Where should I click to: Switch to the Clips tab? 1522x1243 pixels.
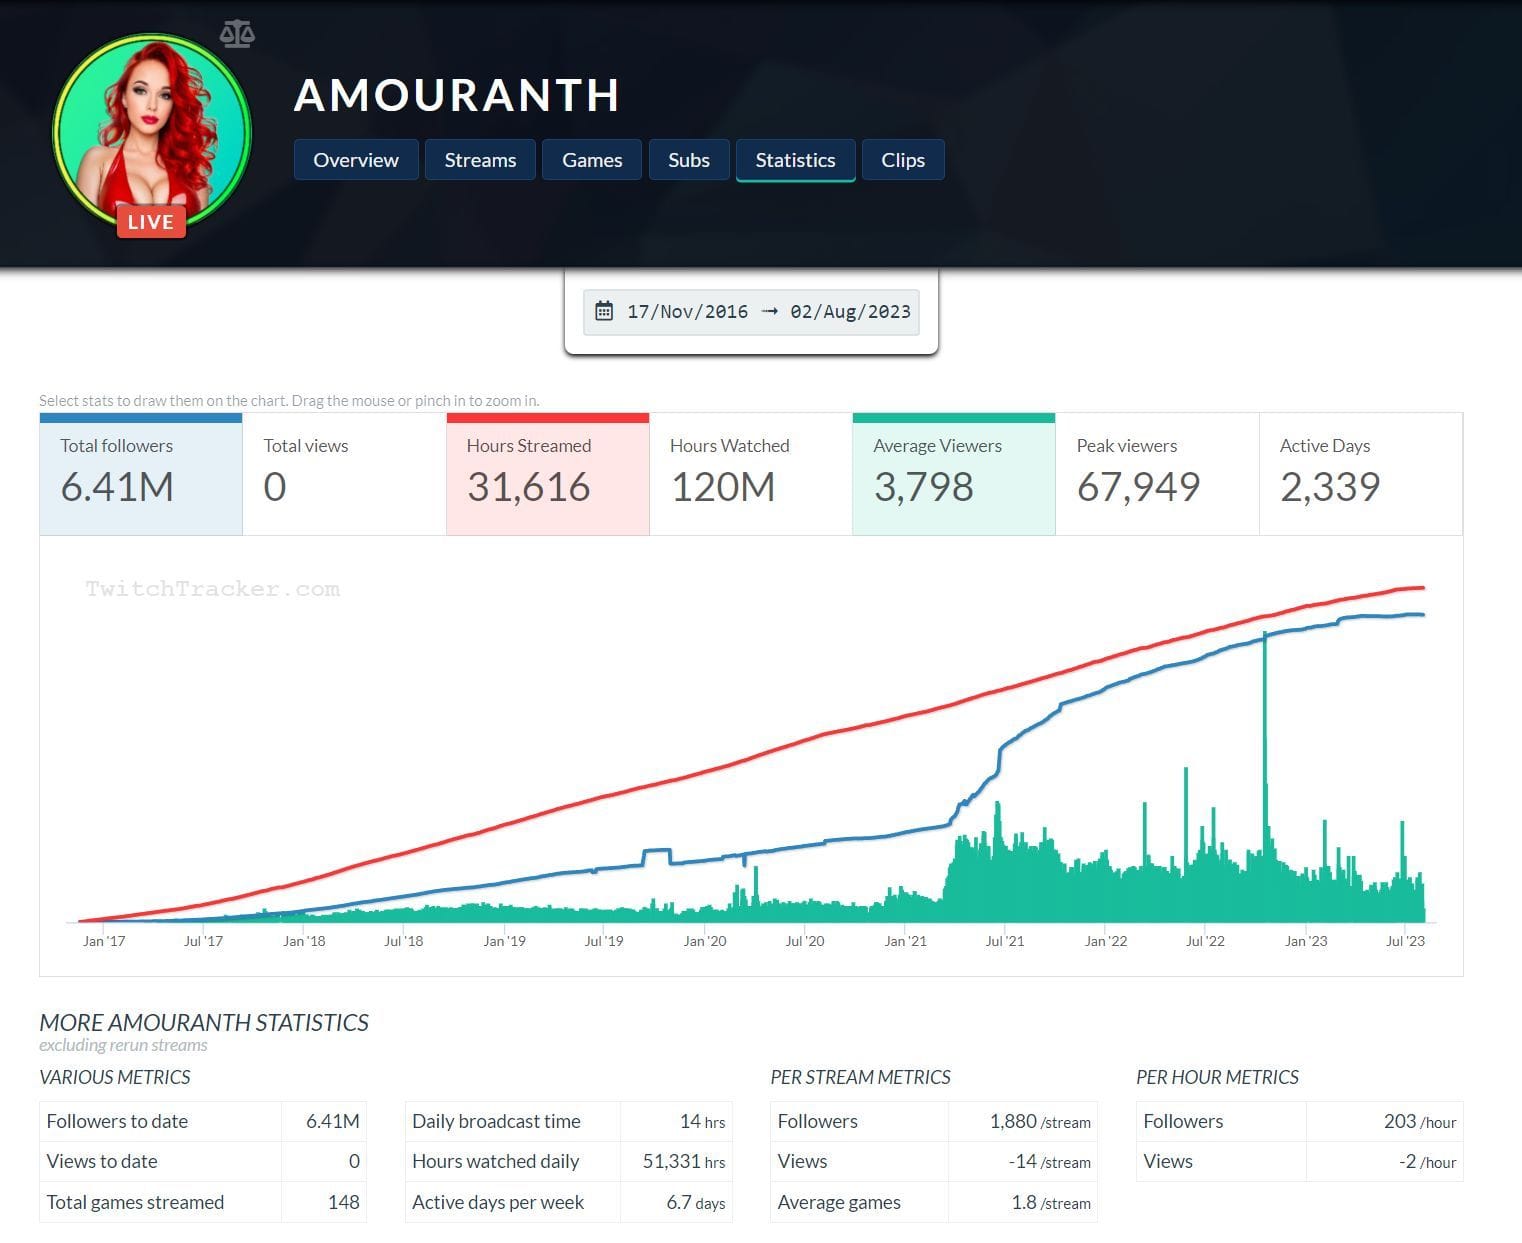click(x=902, y=159)
